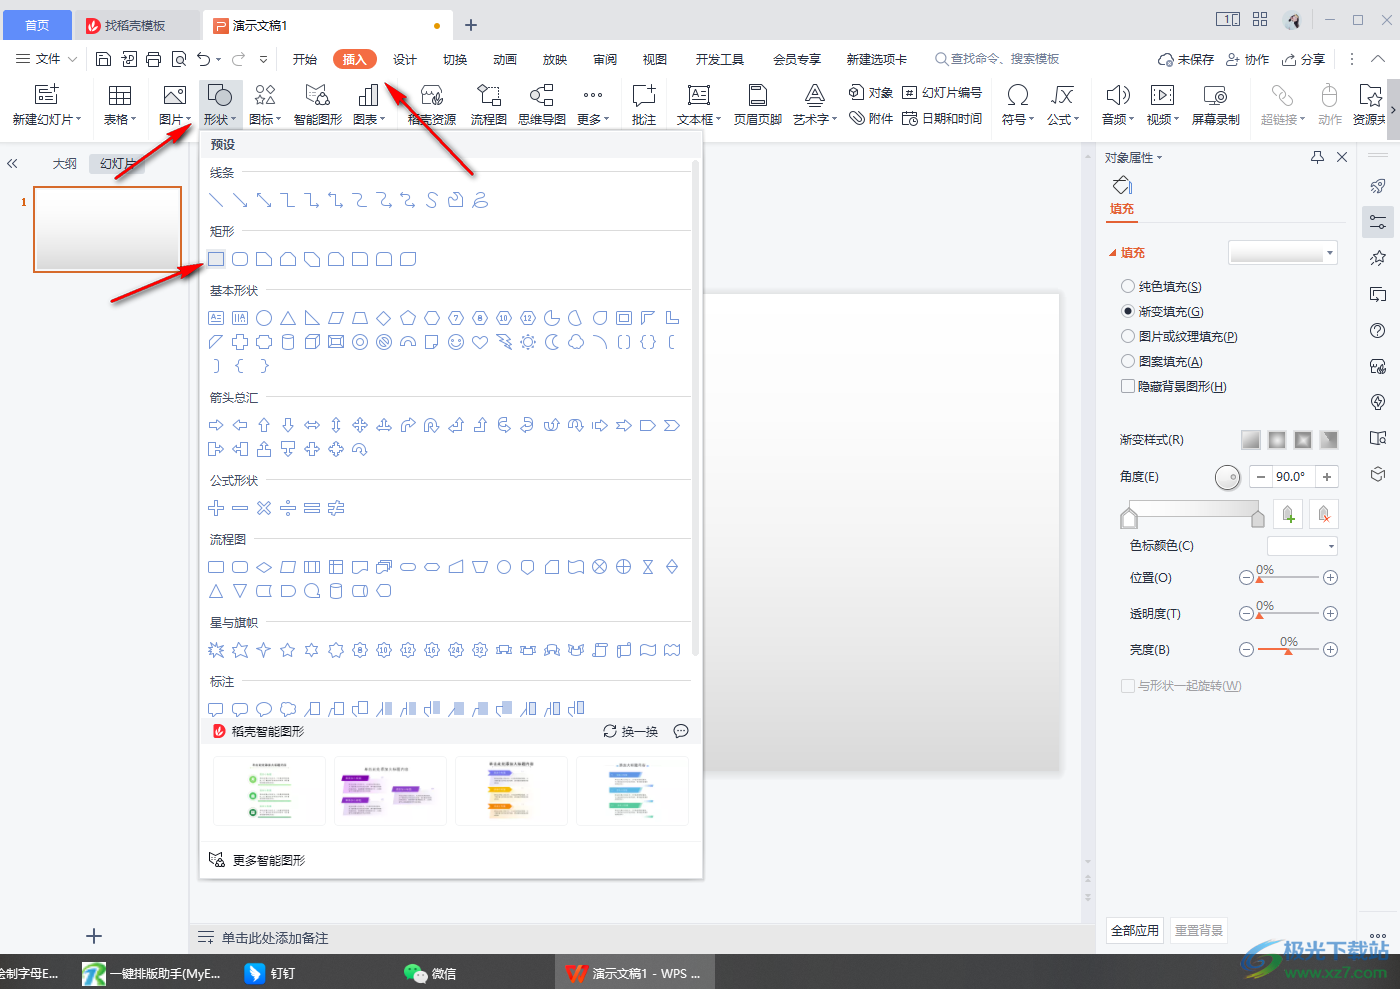Select the rectangle shape in 矩形 section
This screenshot has height=989, width=1400.
pyautogui.click(x=216, y=259)
